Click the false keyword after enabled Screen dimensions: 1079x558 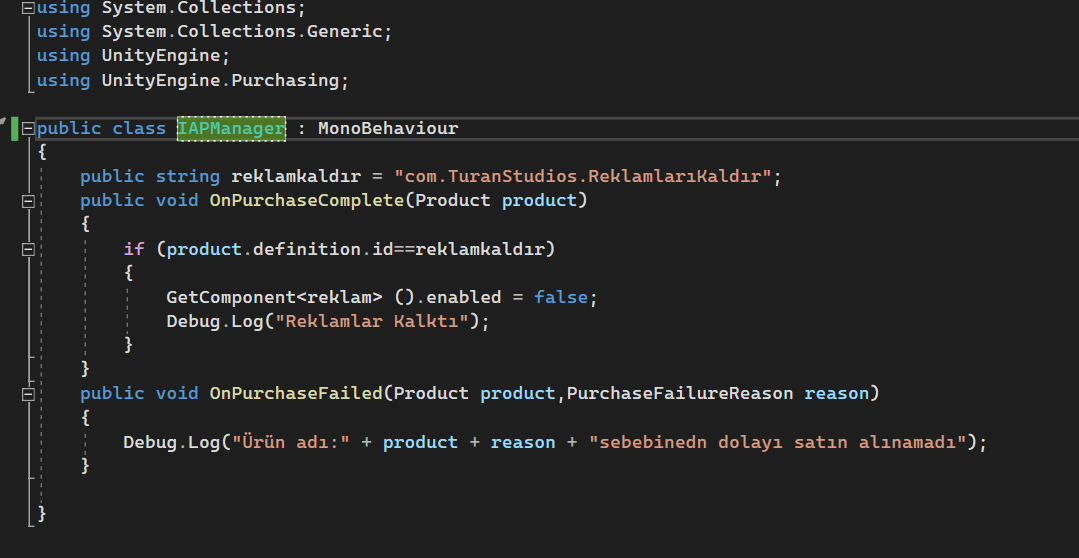560,298
